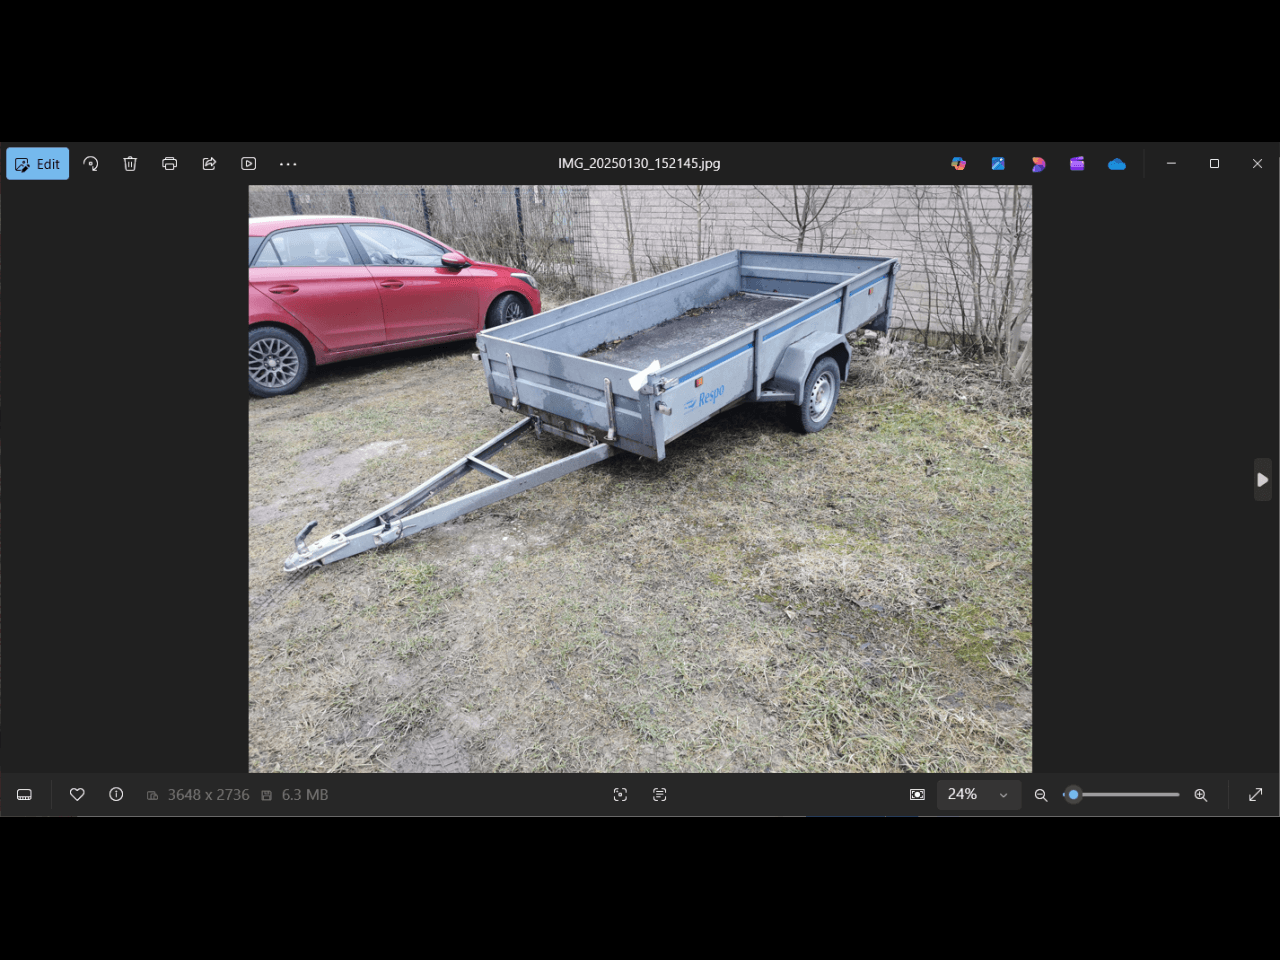Expand the 24% zoom level dropdown
Screen dimensions: 1280x960
979,795
